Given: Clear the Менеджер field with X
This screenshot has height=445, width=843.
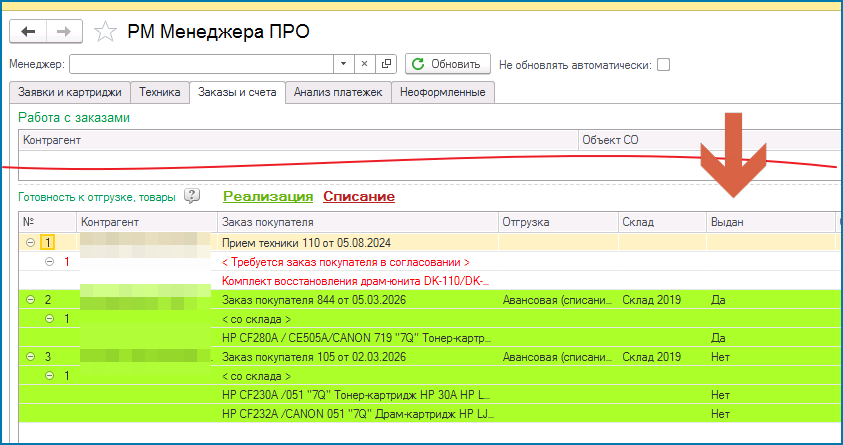Looking at the screenshot, I should tap(365, 64).
